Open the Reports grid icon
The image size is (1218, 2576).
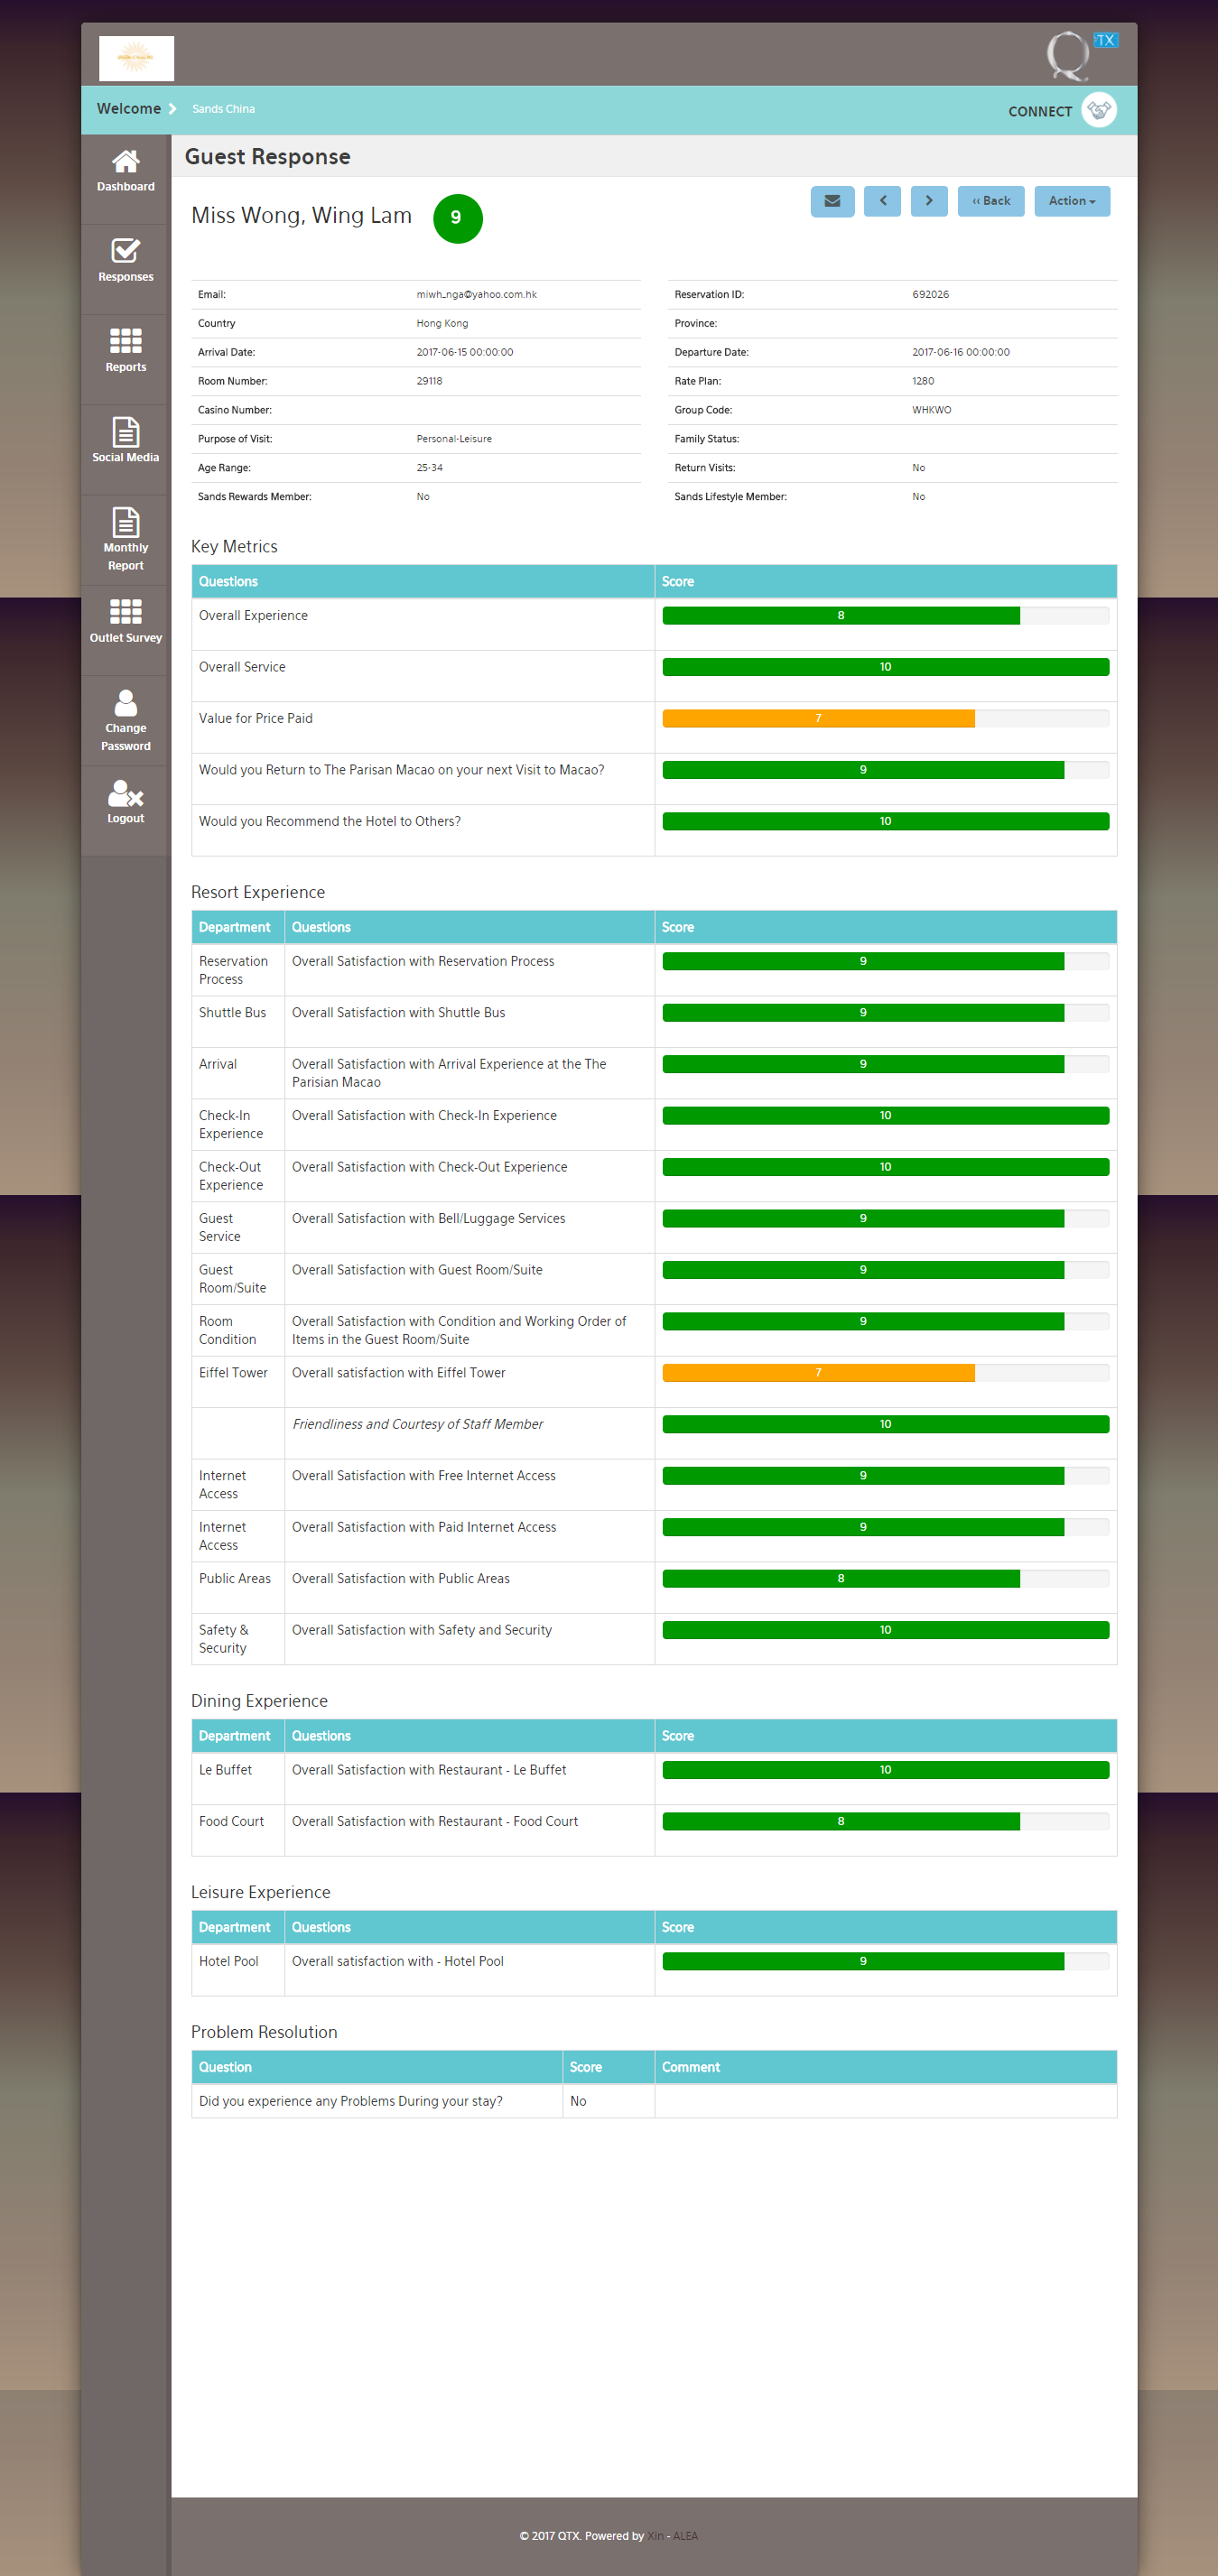[125, 341]
